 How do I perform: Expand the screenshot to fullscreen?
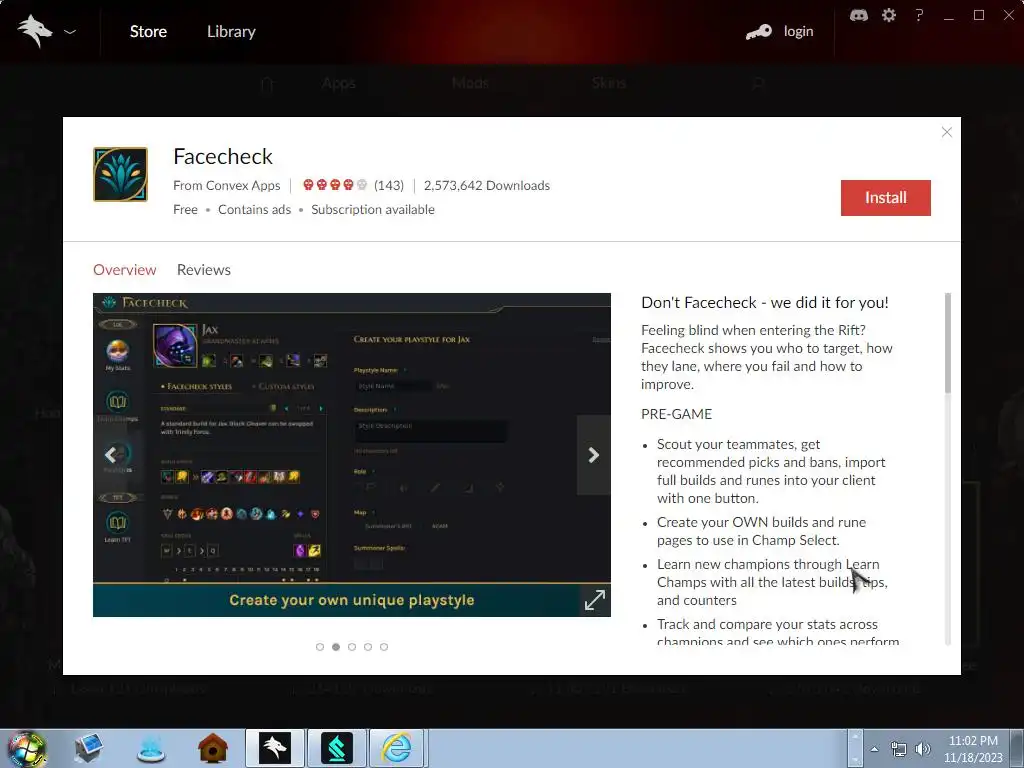tap(594, 600)
